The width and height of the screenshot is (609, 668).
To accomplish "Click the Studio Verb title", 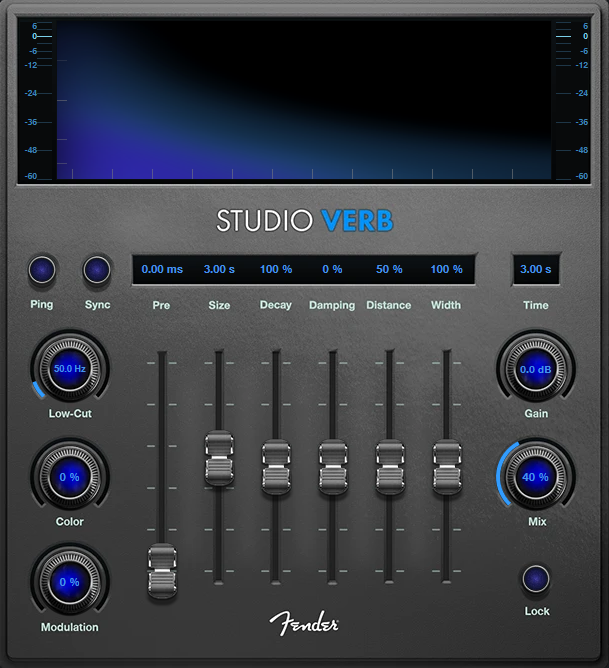I will point(304,220).
